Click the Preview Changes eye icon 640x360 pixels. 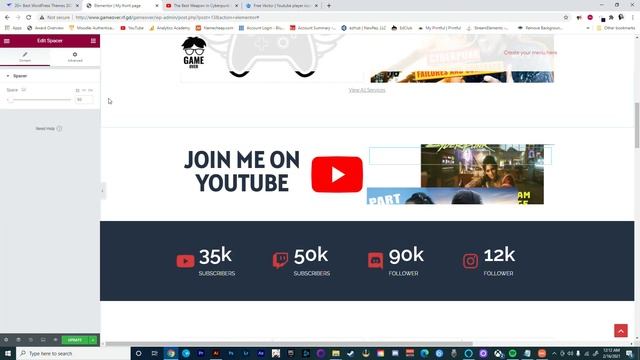click(x=56, y=340)
